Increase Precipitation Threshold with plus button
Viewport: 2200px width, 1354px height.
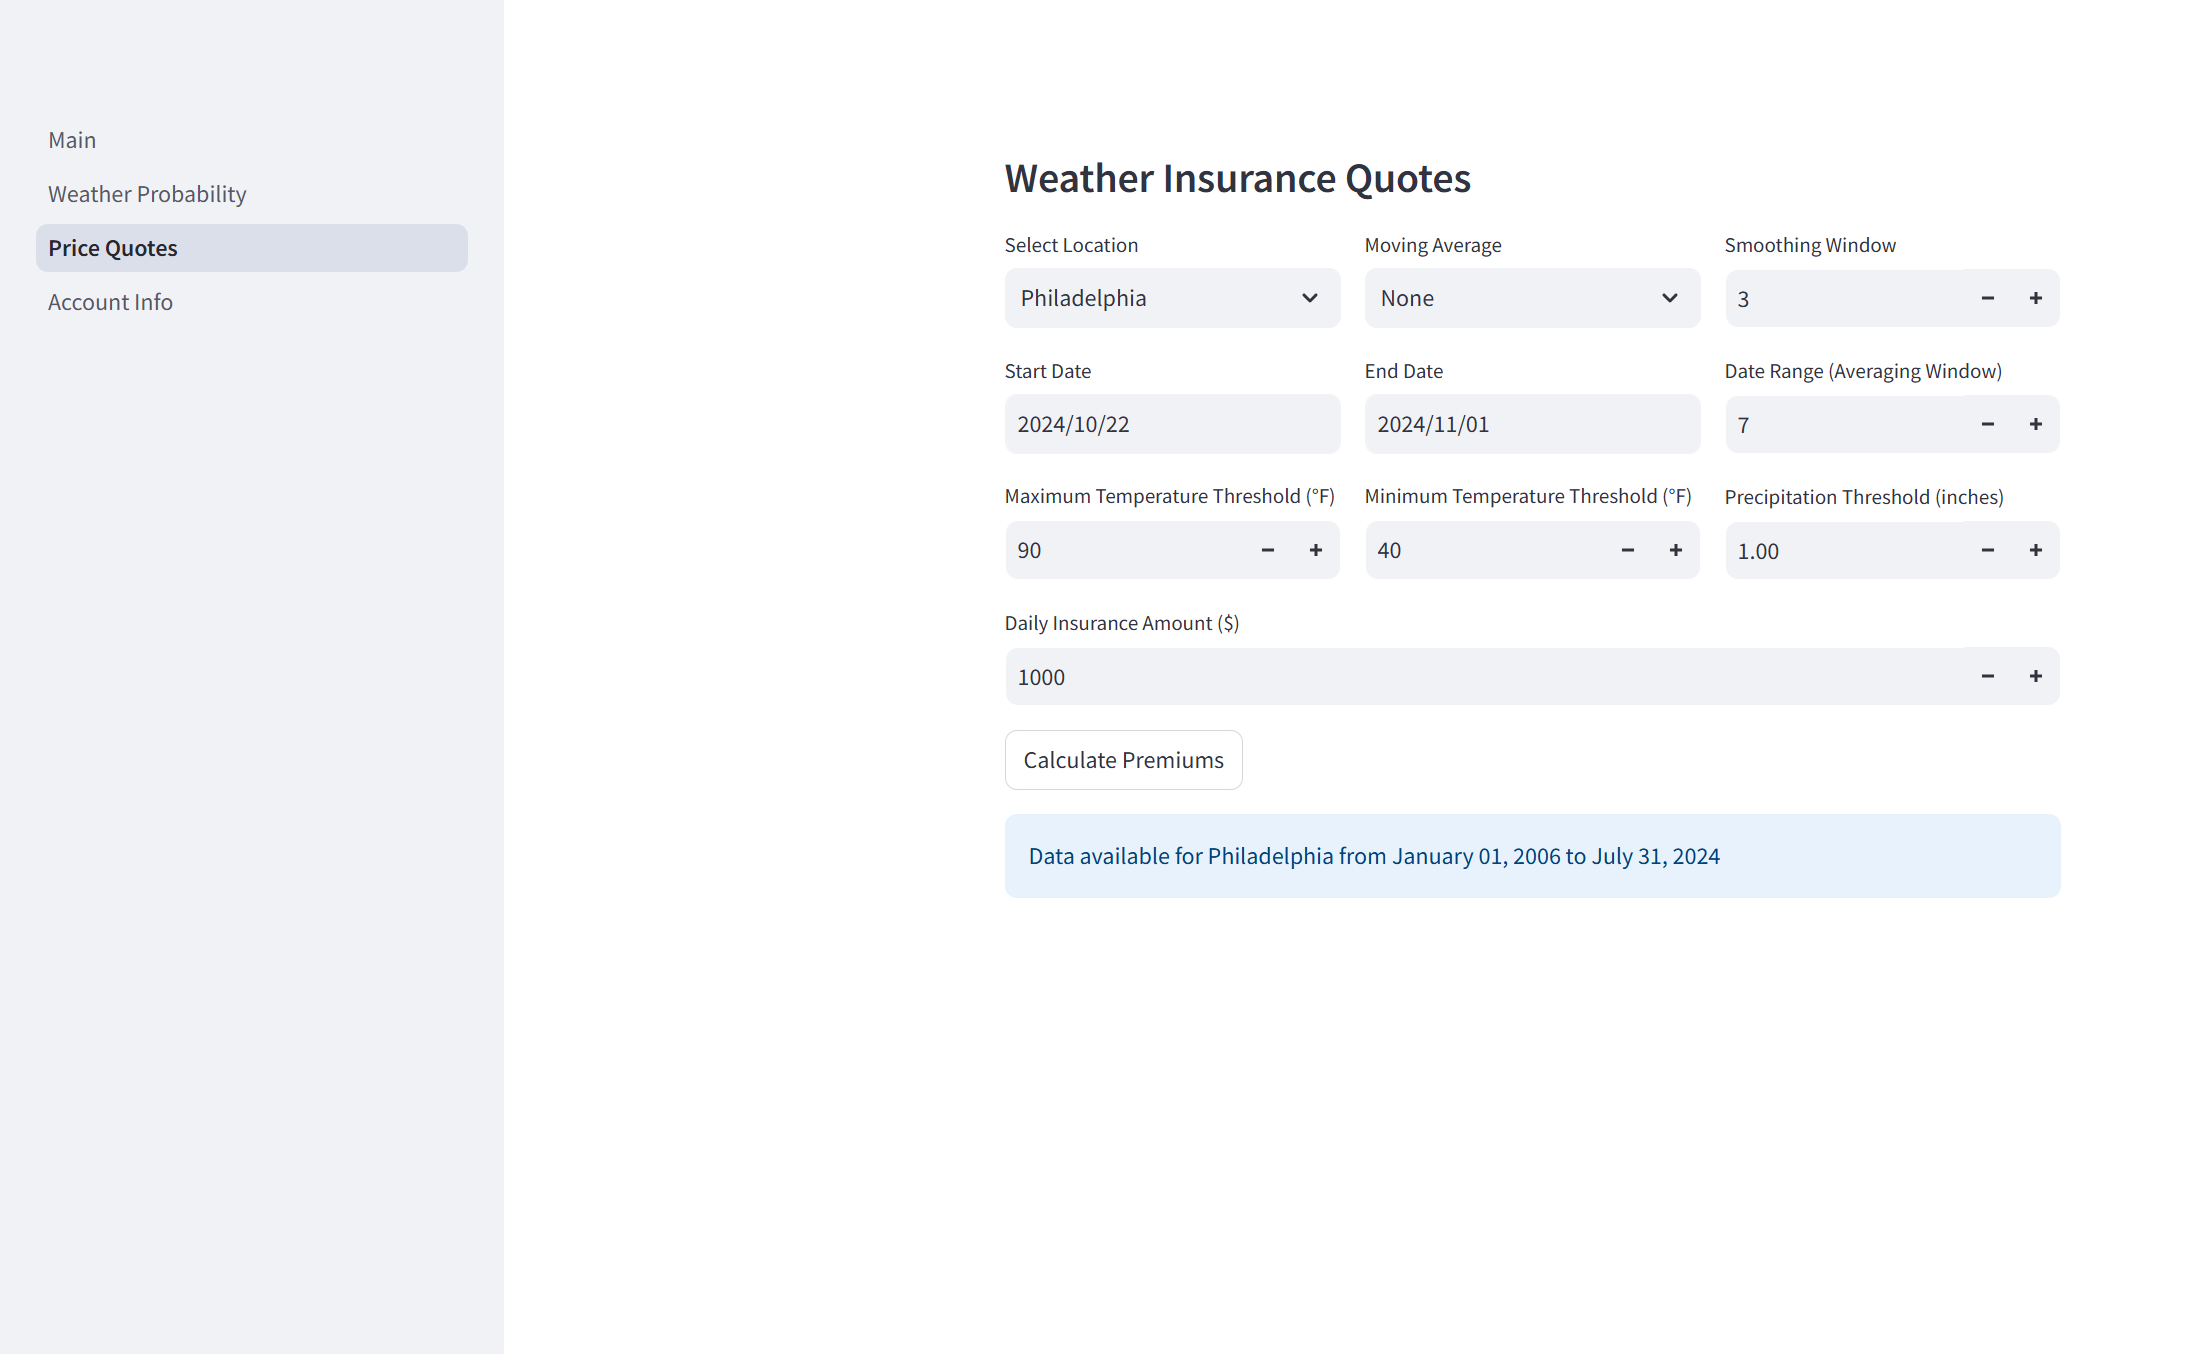tap(2035, 550)
